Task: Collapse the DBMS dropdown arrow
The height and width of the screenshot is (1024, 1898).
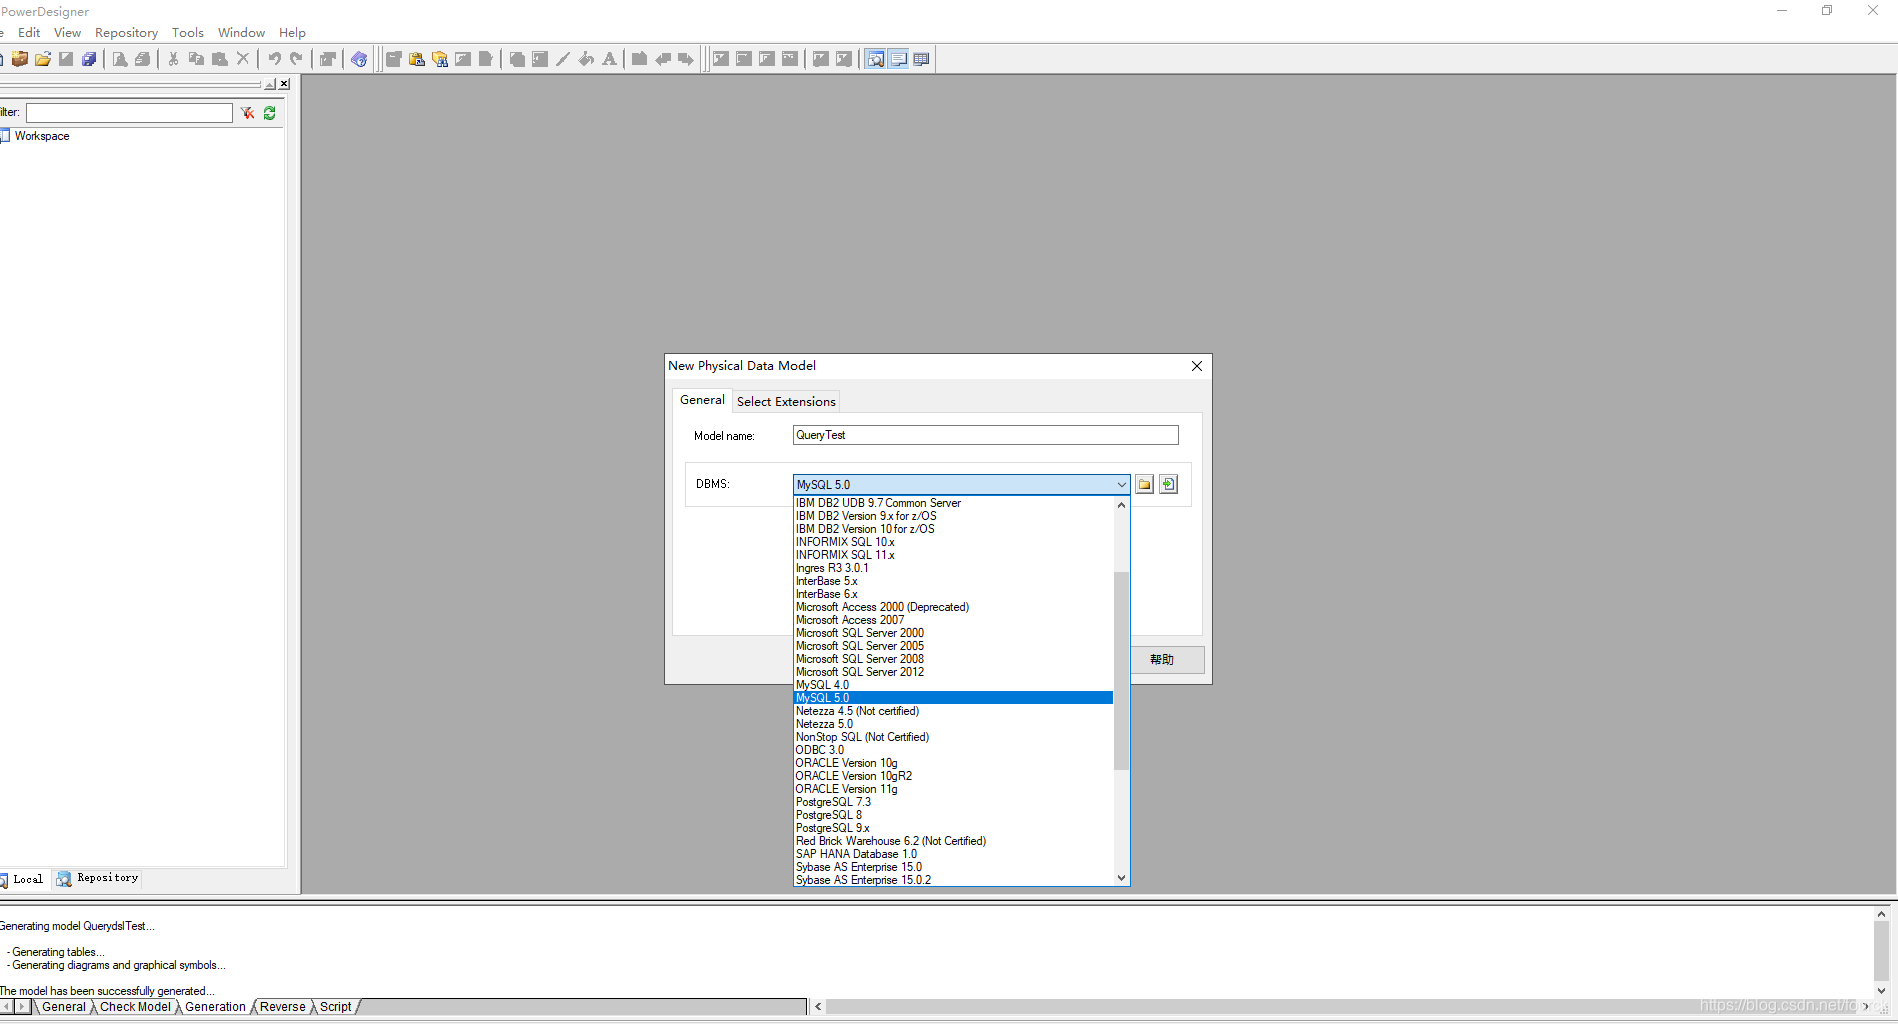Action: [1121, 484]
